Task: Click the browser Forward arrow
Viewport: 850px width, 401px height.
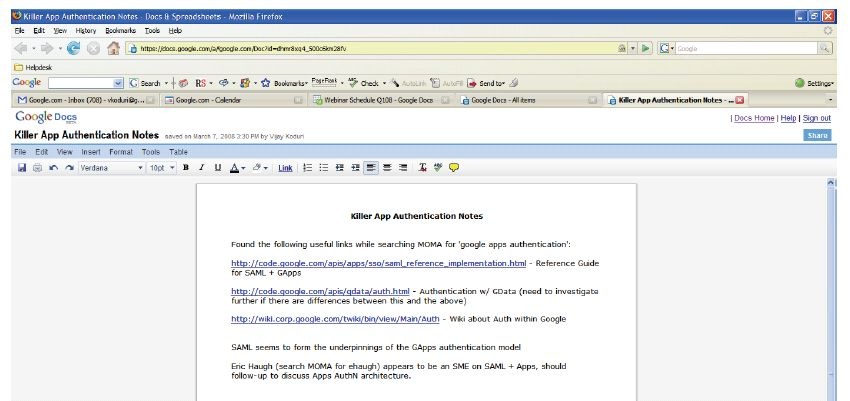Action: pos(47,49)
